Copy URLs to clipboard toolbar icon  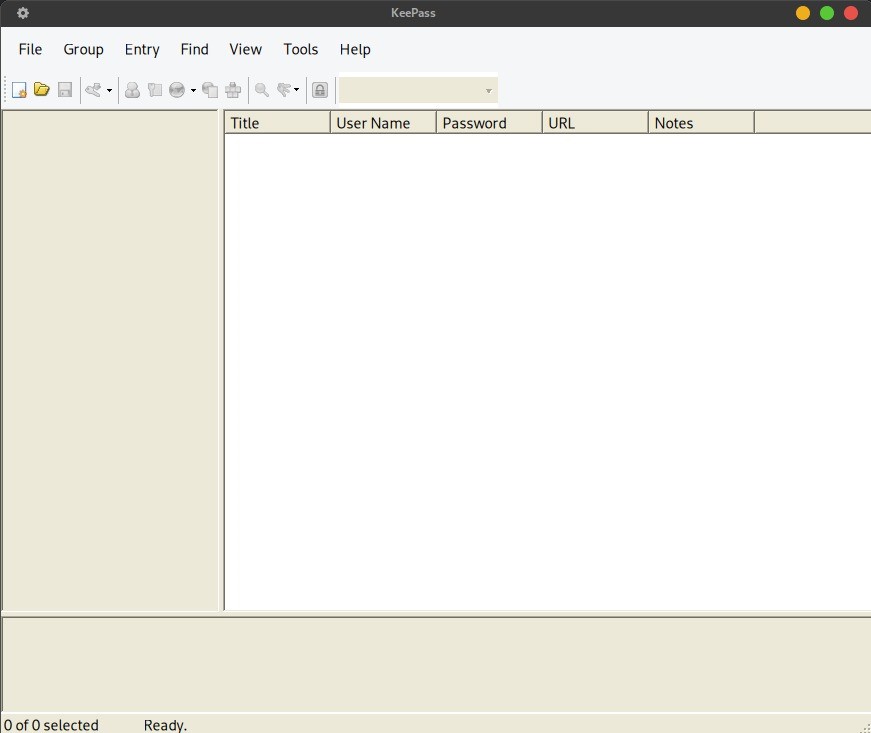pos(210,90)
